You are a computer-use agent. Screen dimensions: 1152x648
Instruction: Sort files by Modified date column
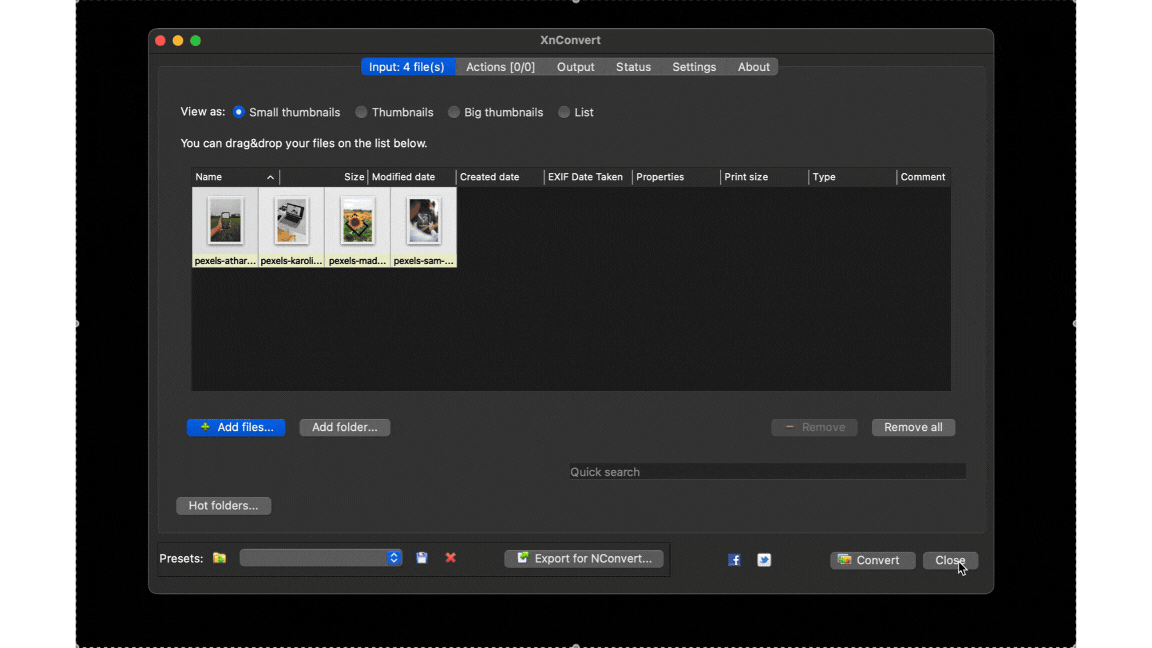coord(410,177)
